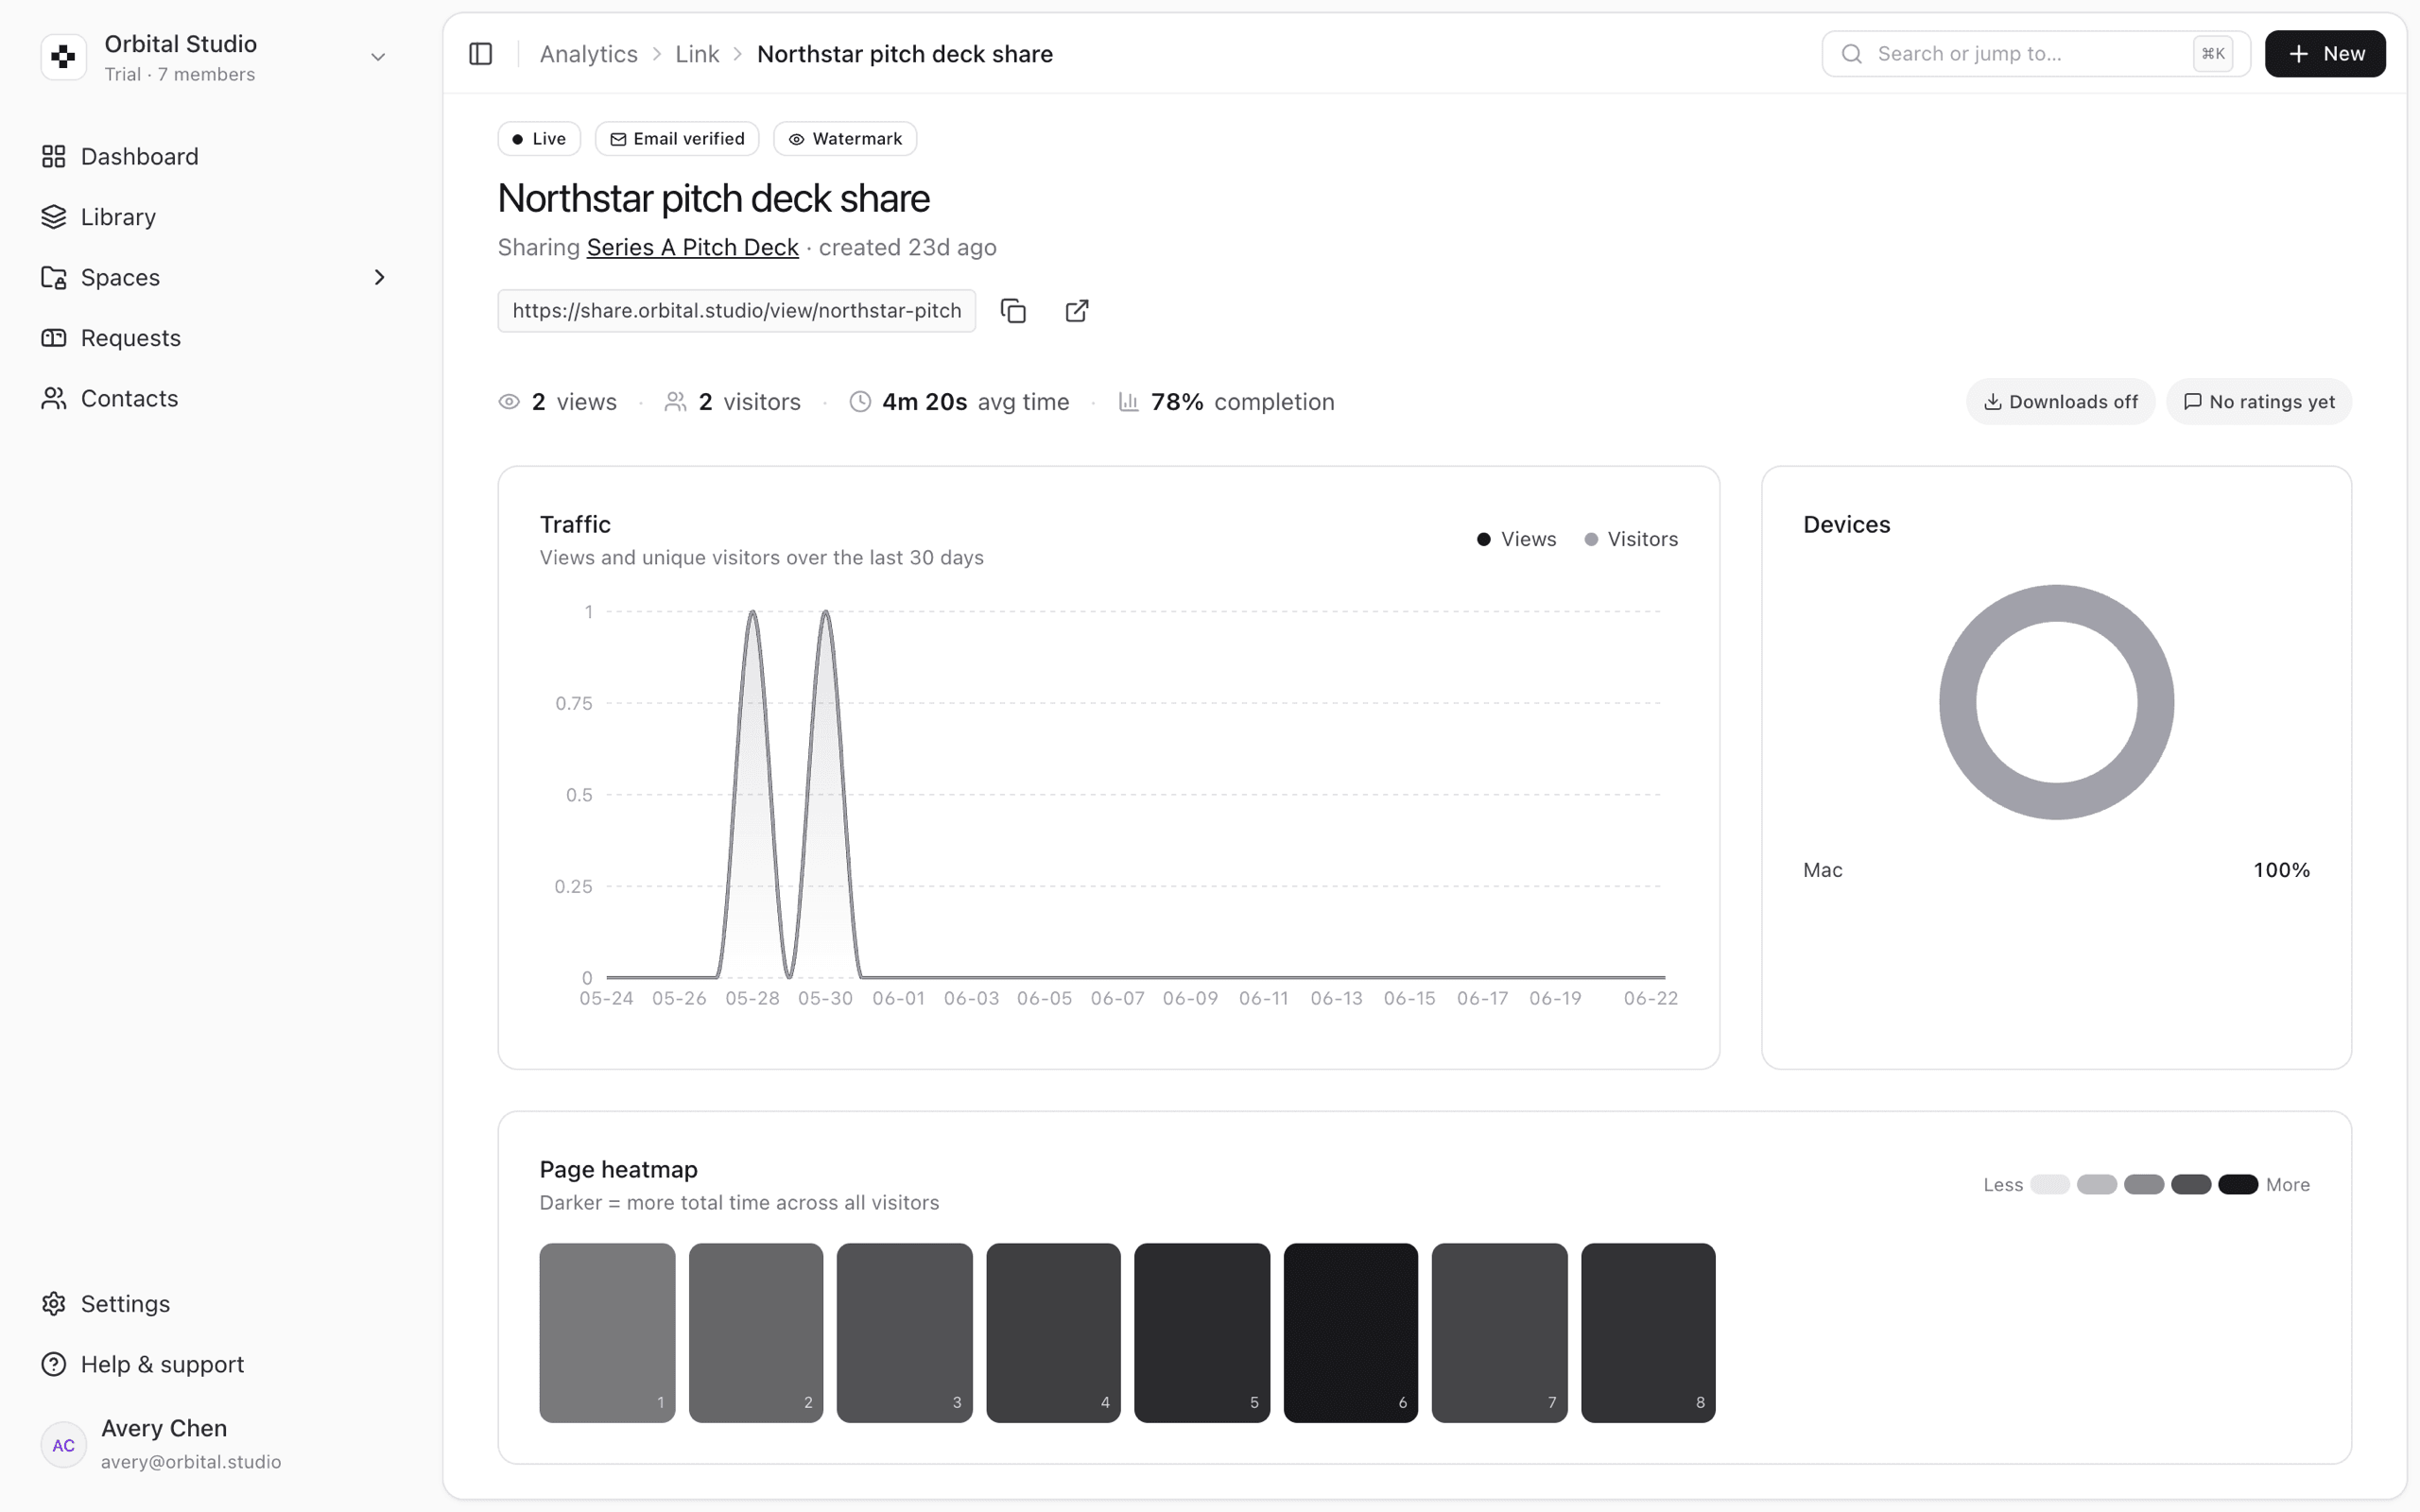Click the middle heatmap legend swatch
Screen dimensions: 2420x1512
click(2144, 1185)
